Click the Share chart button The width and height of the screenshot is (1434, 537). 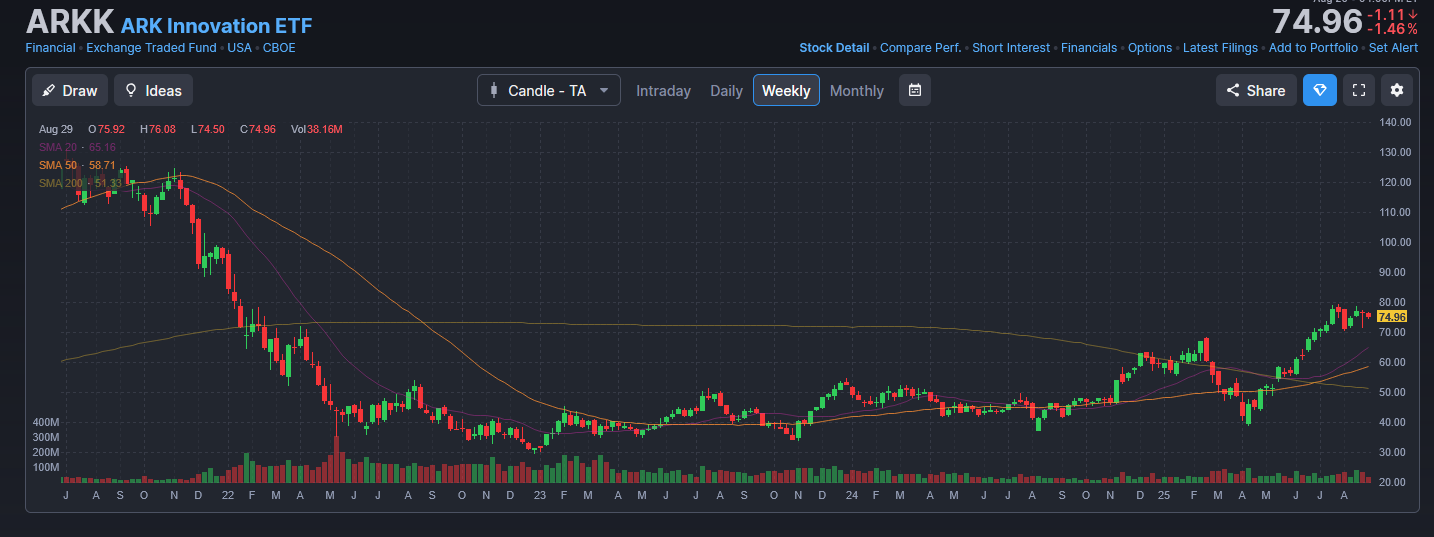1256,90
